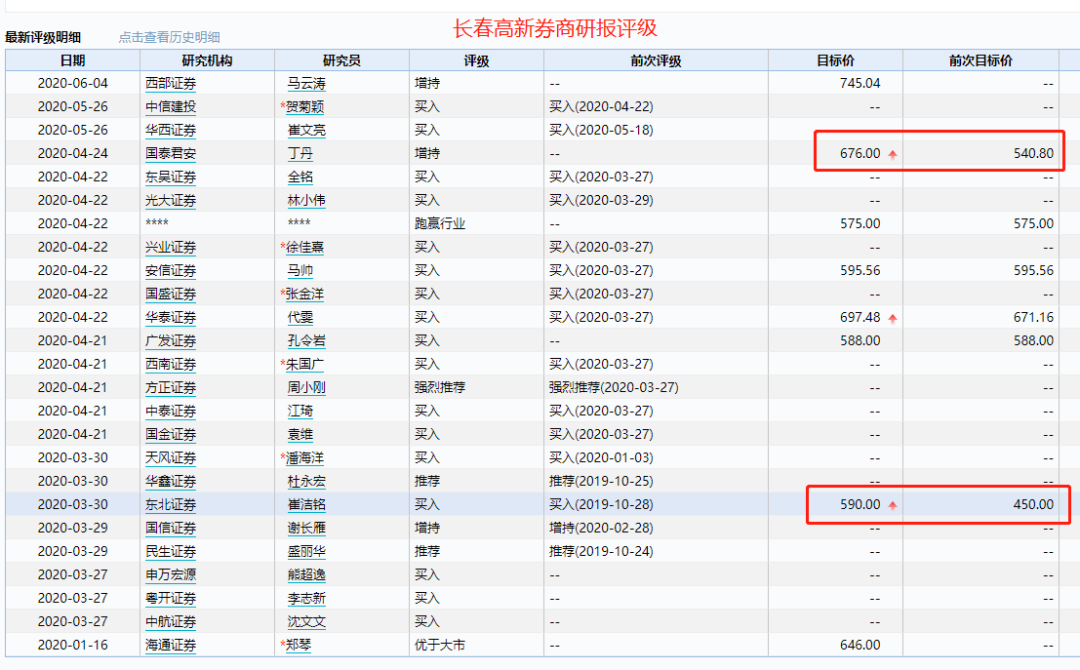Open analyst 全铭 profile link
This screenshot has height=670, width=1080.
click(300, 177)
